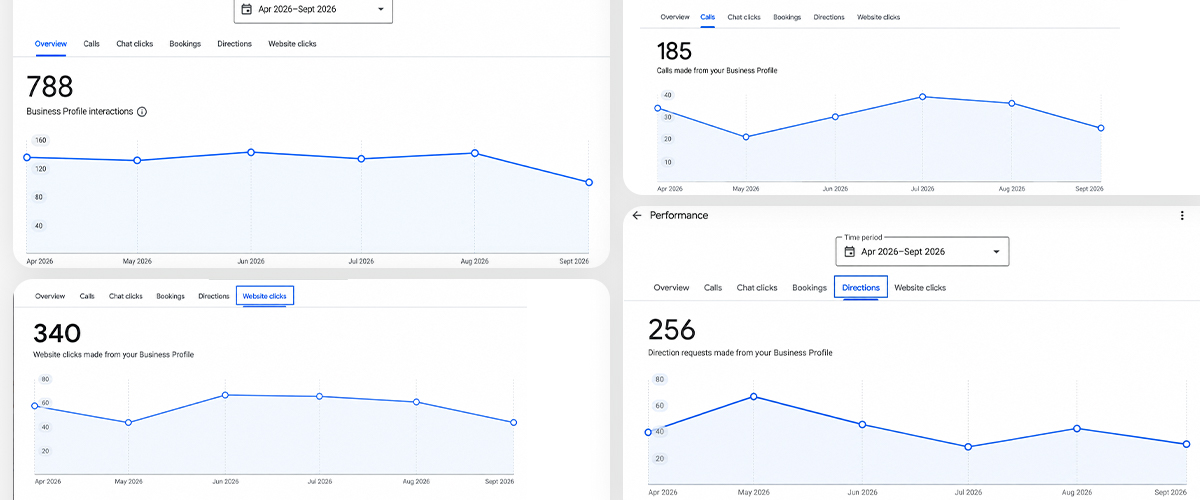Image resolution: width=1200 pixels, height=500 pixels.
Task: Click the 788 interactions total
Action: click(x=49, y=86)
